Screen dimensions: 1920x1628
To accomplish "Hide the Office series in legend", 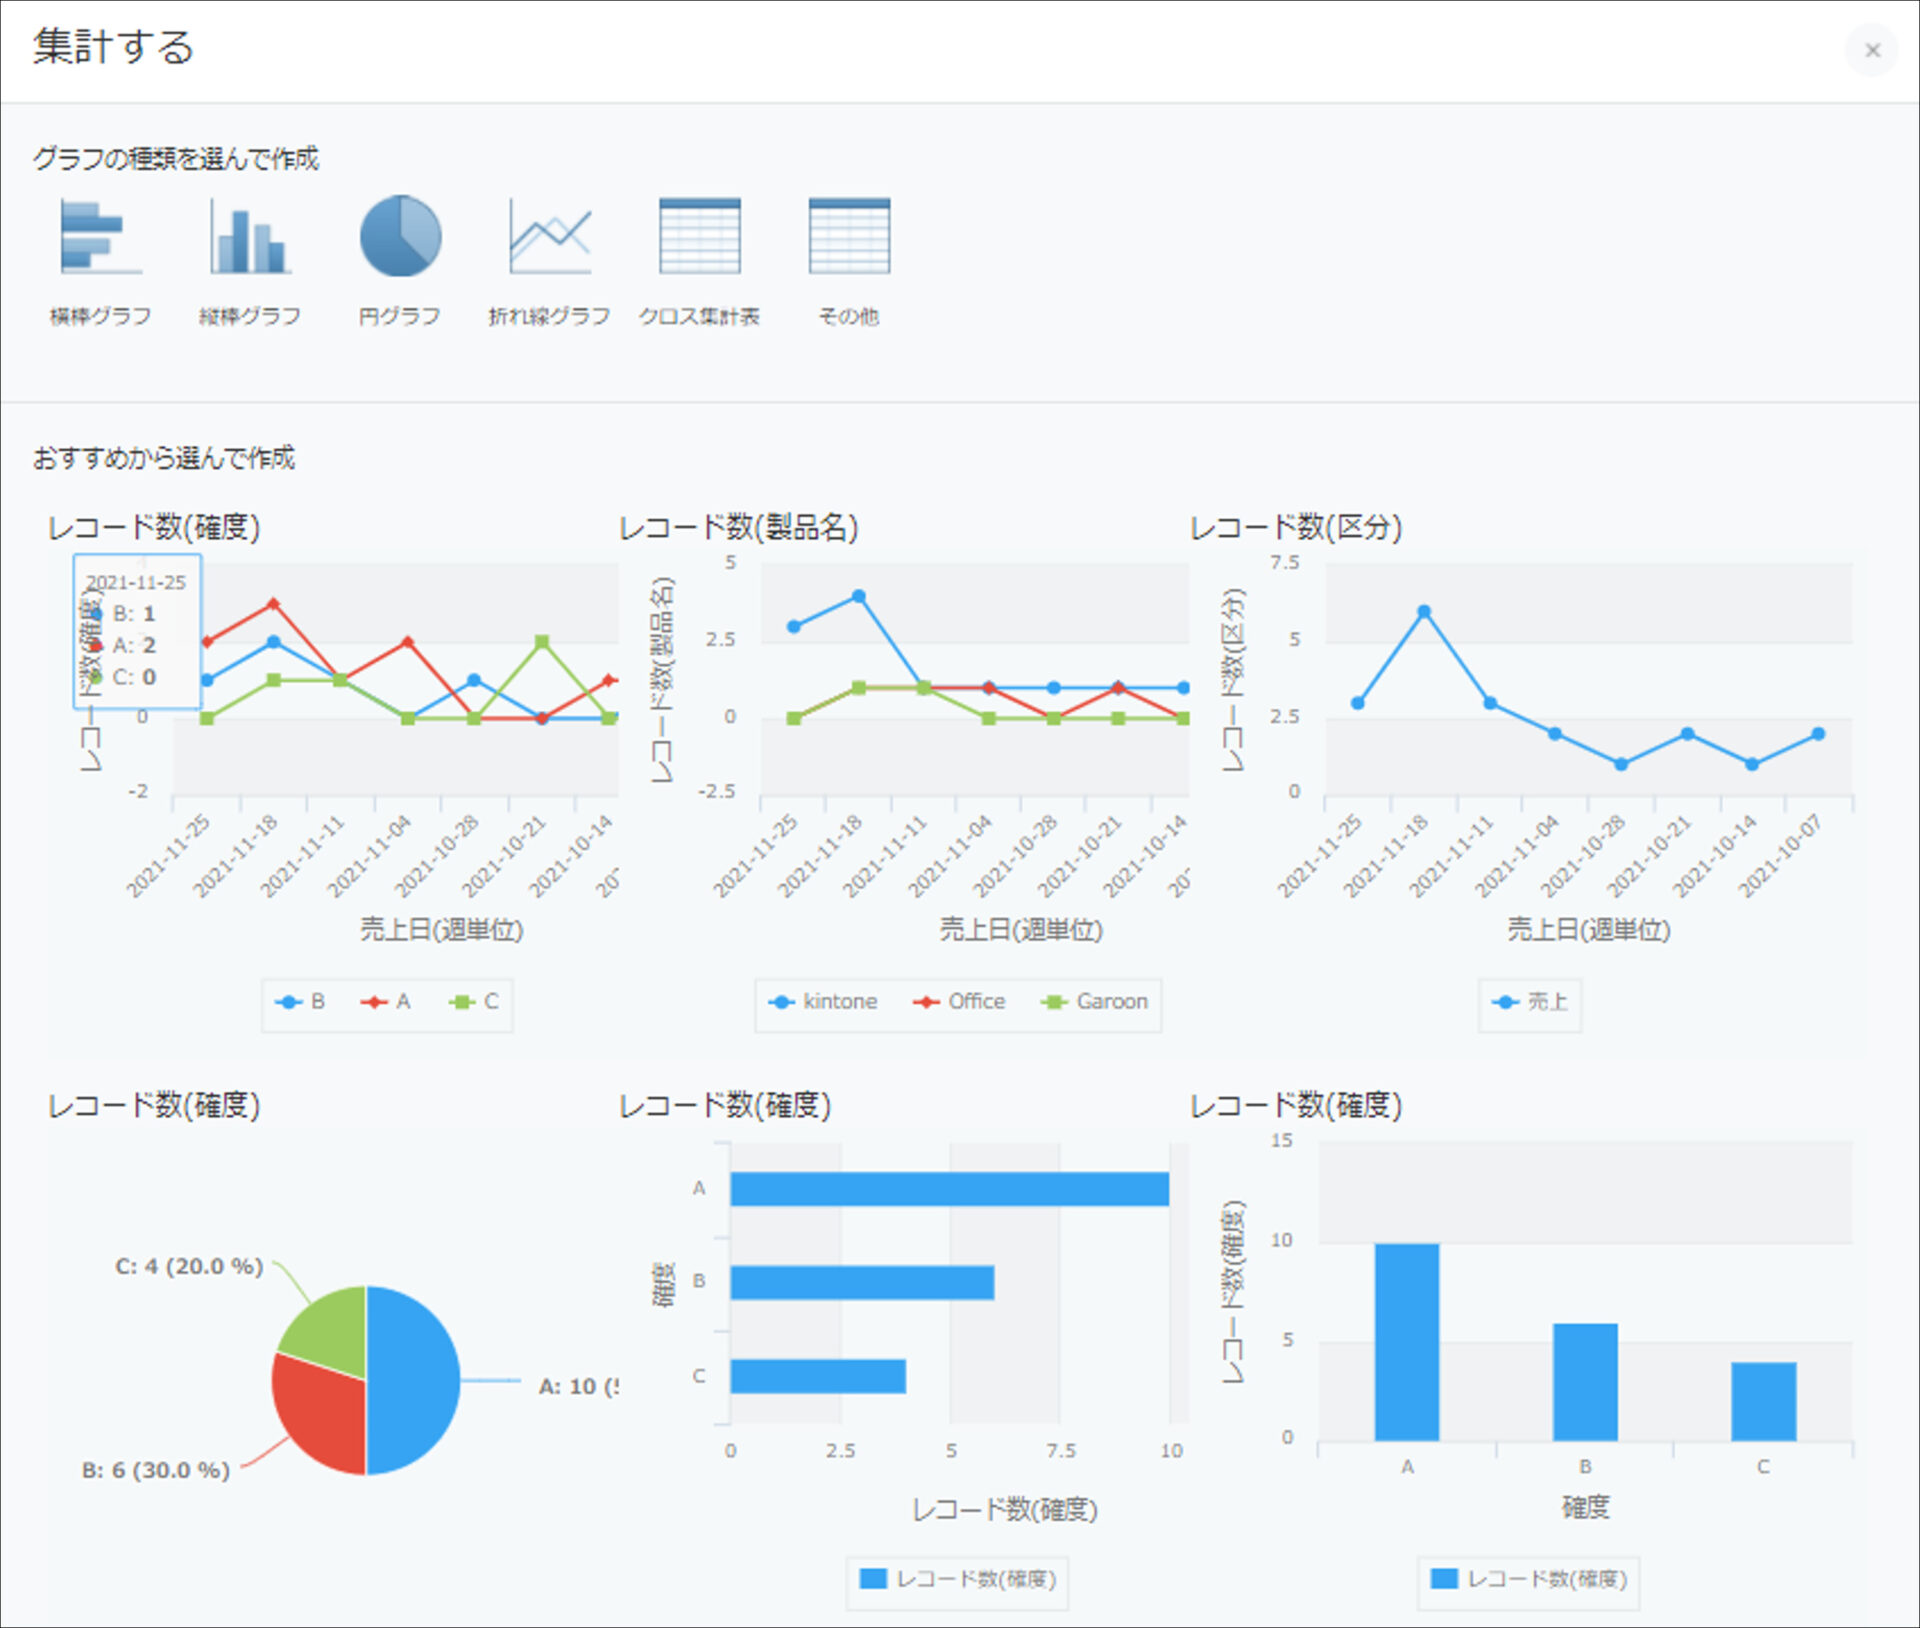I will pyautogui.click(x=959, y=1001).
